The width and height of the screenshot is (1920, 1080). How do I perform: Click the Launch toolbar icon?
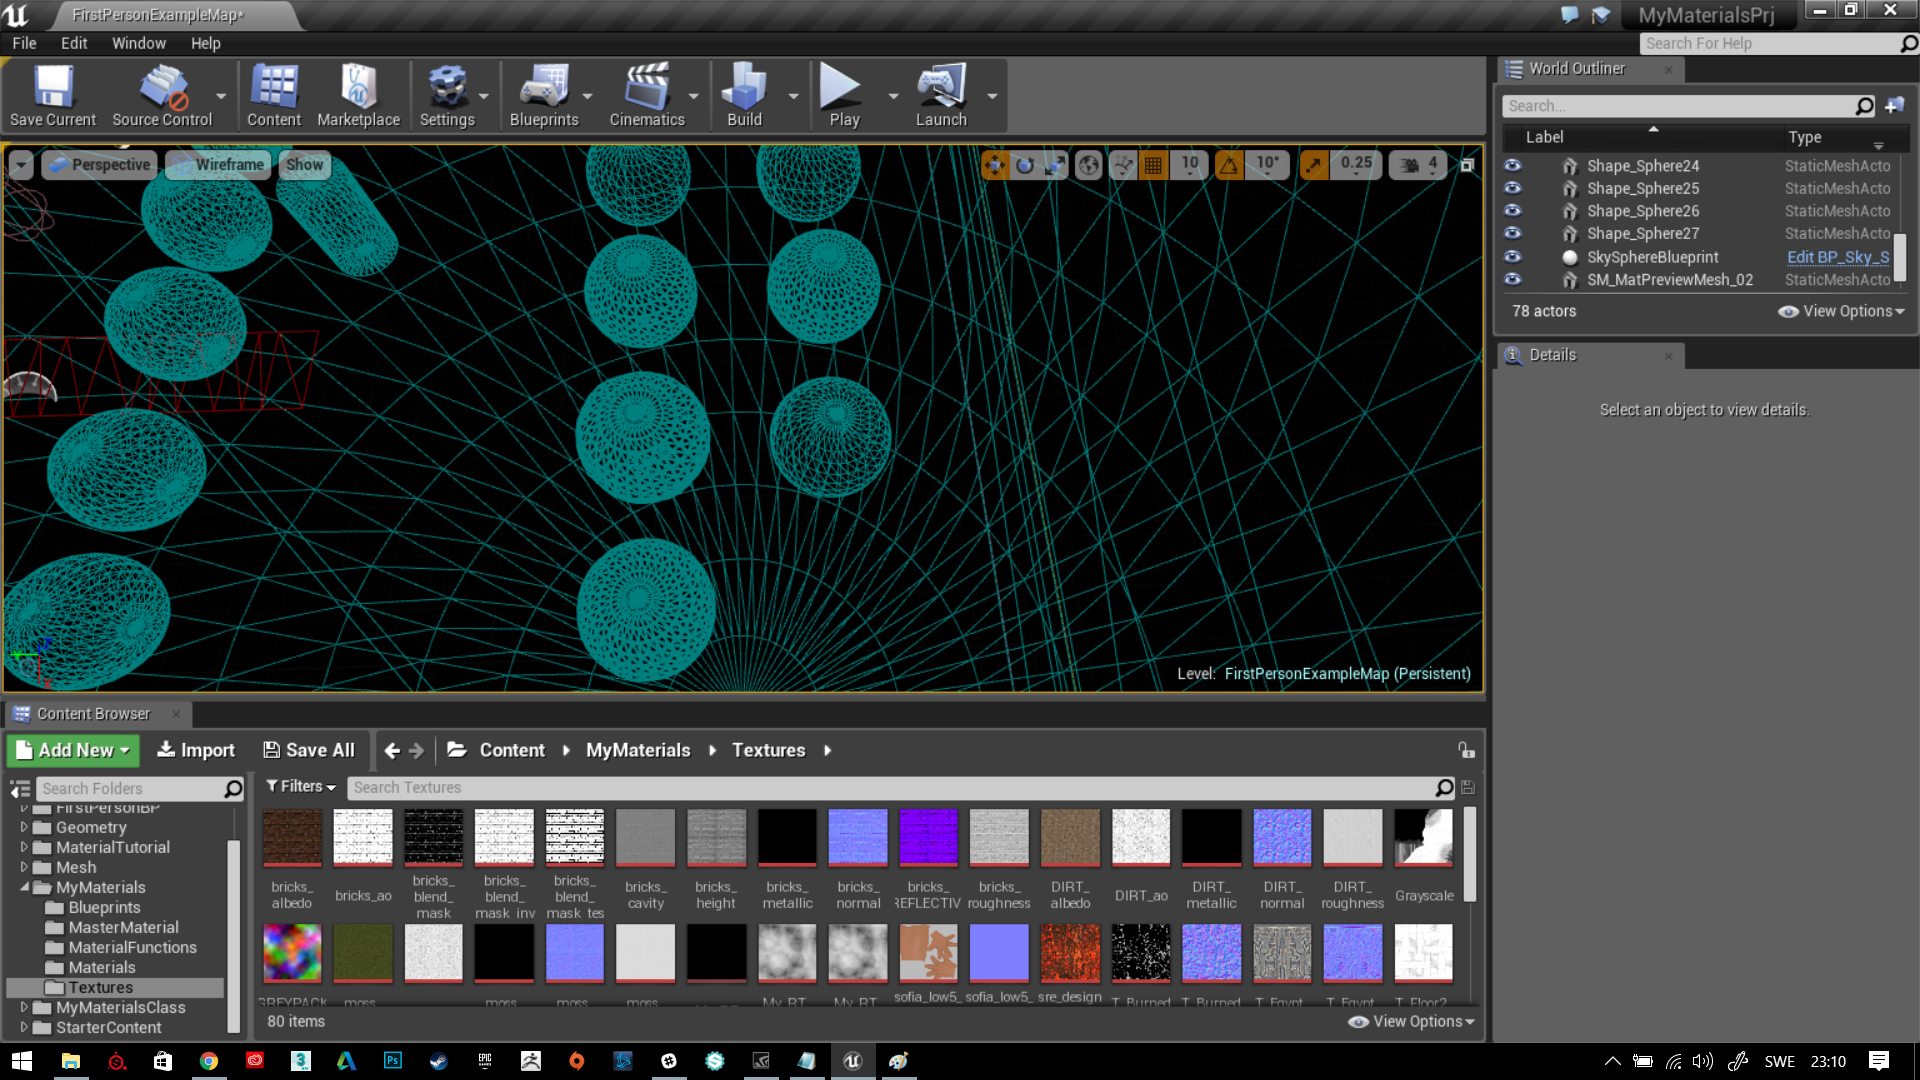tap(941, 96)
